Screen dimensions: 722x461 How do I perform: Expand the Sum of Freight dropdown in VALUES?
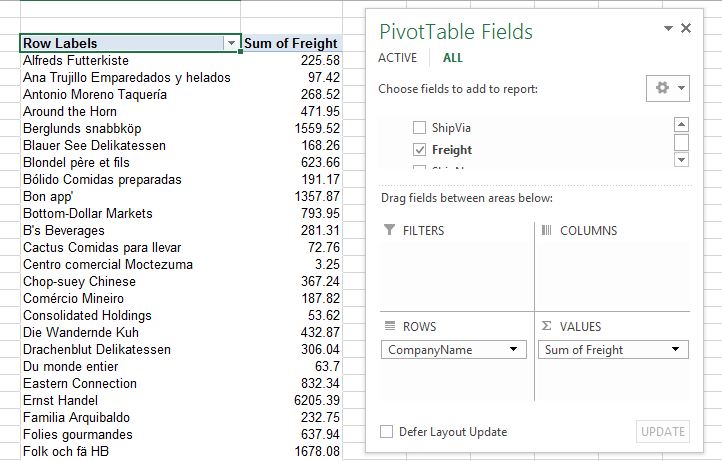tap(676, 350)
